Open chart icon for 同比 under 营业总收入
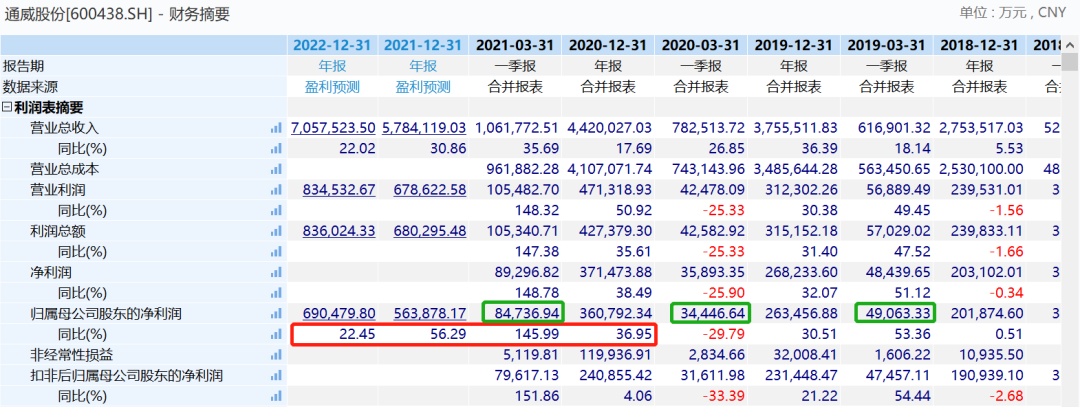 click(276, 148)
